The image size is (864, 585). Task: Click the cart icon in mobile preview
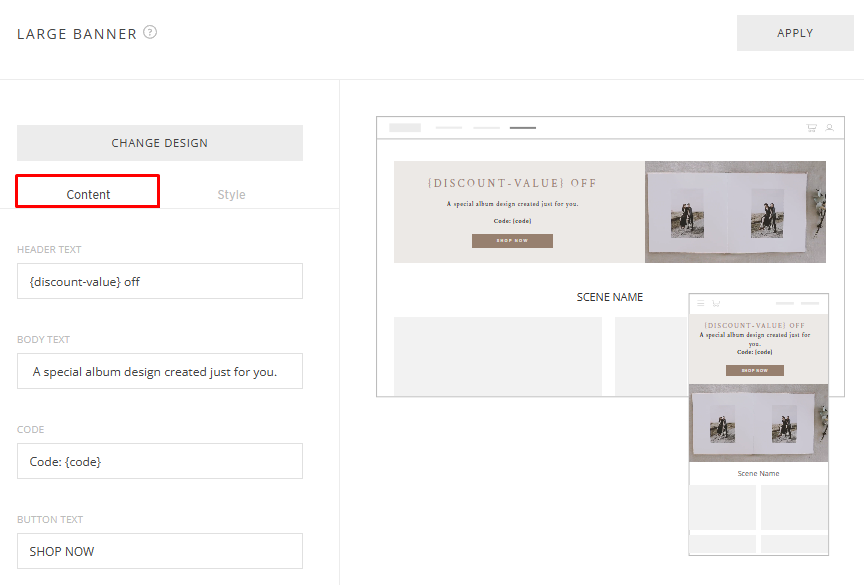(715, 303)
